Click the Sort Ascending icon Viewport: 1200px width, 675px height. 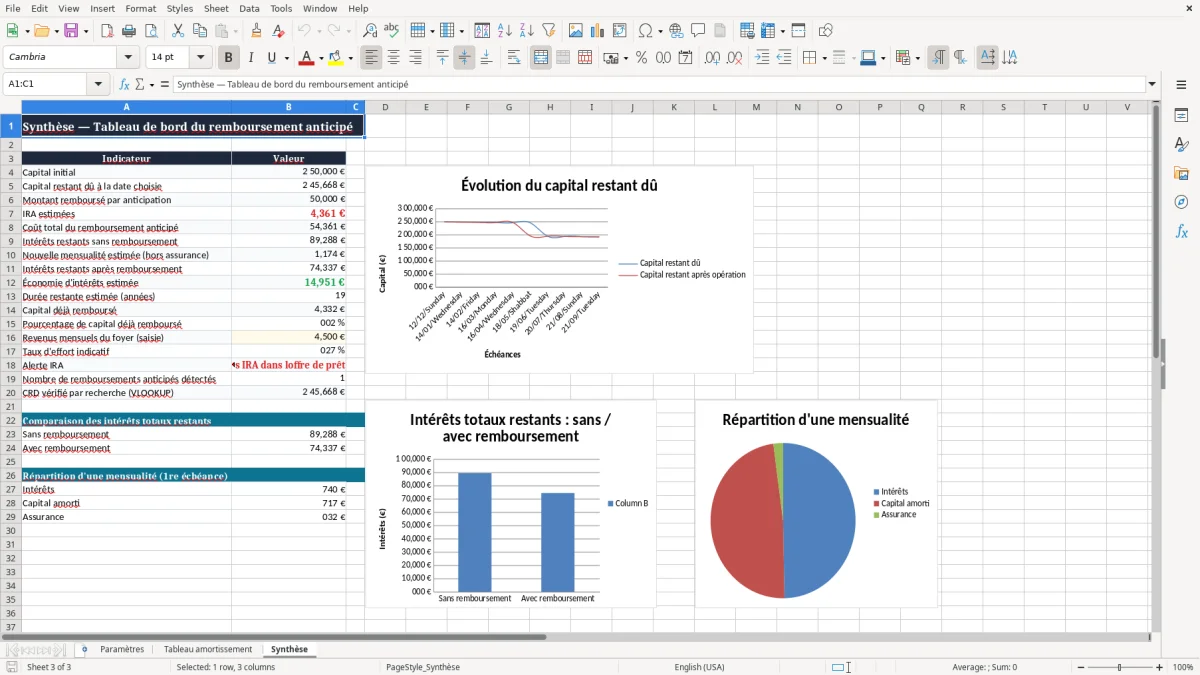(x=504, y=30)
